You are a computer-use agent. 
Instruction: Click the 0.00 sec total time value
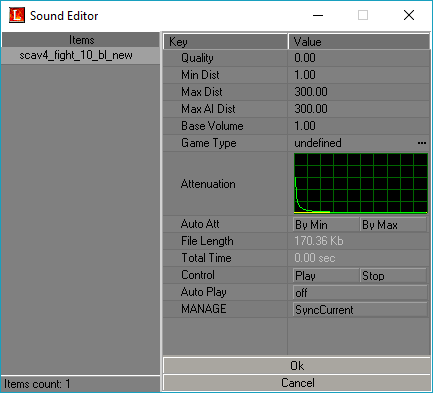click(x=315, y=258)
